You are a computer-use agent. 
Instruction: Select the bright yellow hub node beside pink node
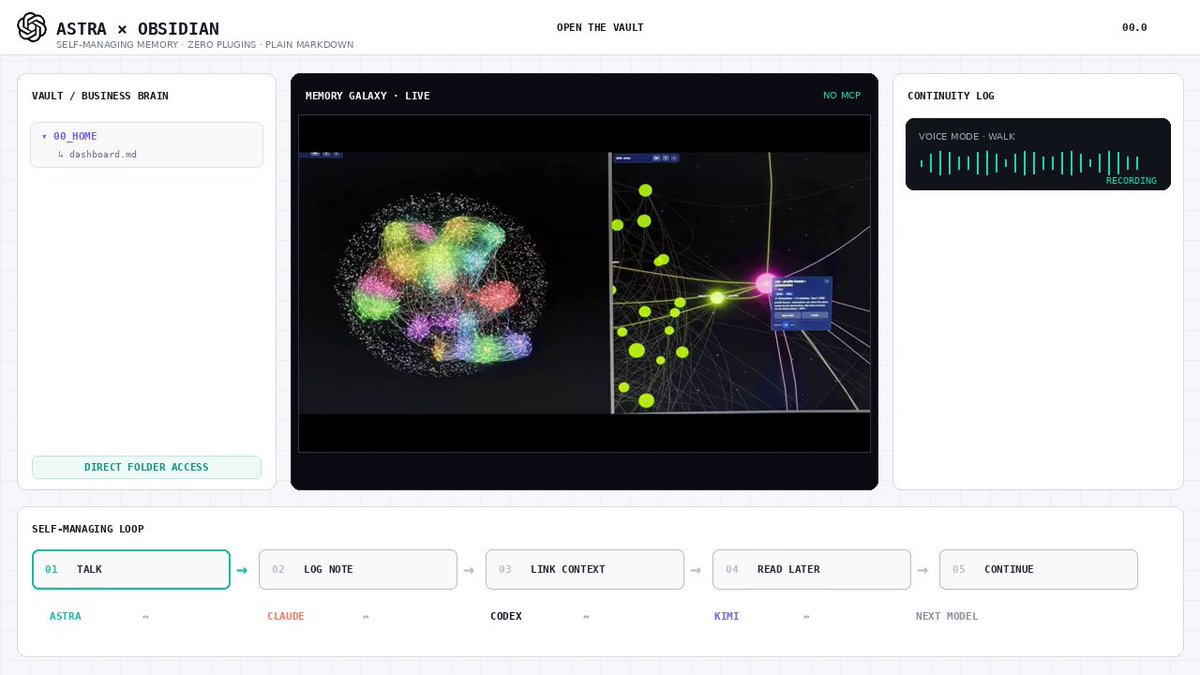click(x=716, y=297)
